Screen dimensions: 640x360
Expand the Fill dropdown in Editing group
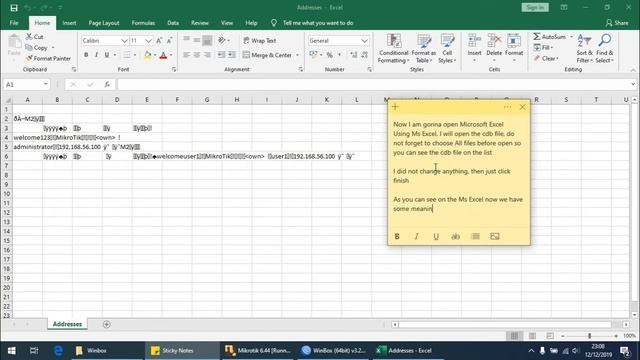pyautogui.click(x=552, y=48)
